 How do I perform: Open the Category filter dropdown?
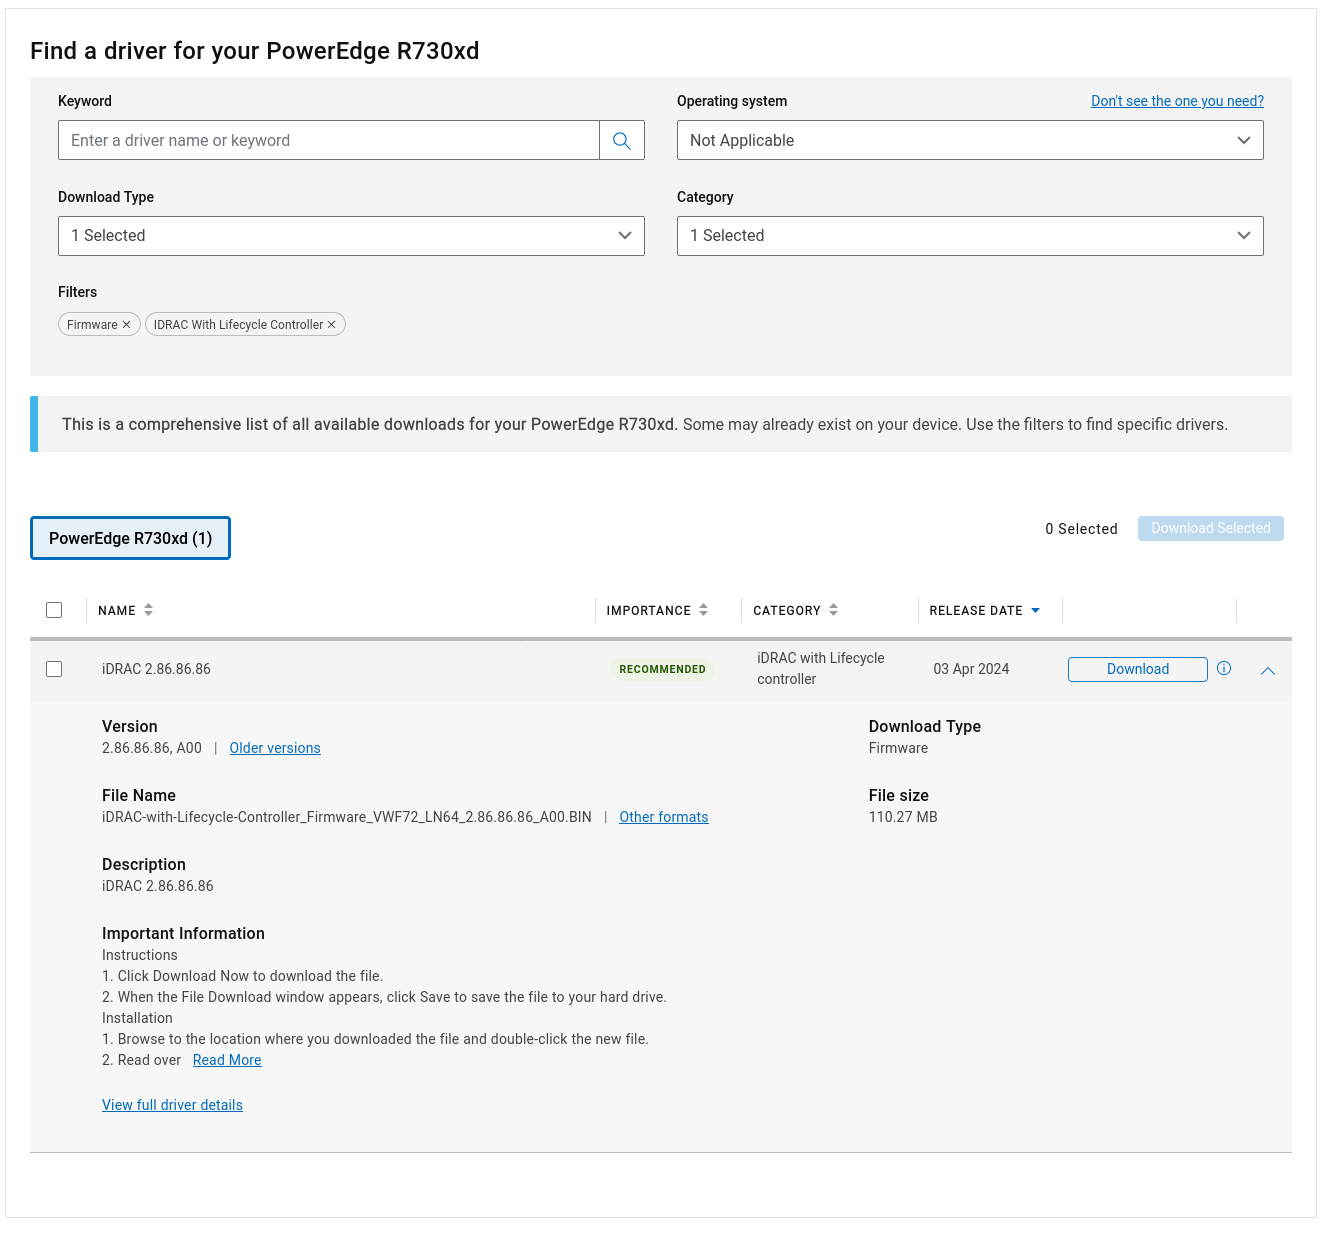[x=970, y=236]
